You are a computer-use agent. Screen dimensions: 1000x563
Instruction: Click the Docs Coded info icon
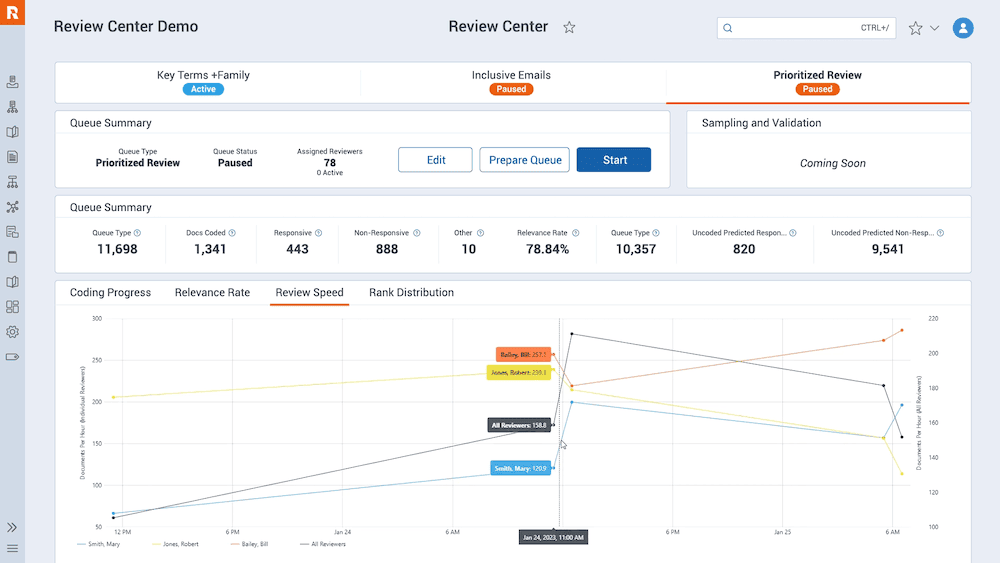coord(232,233)
